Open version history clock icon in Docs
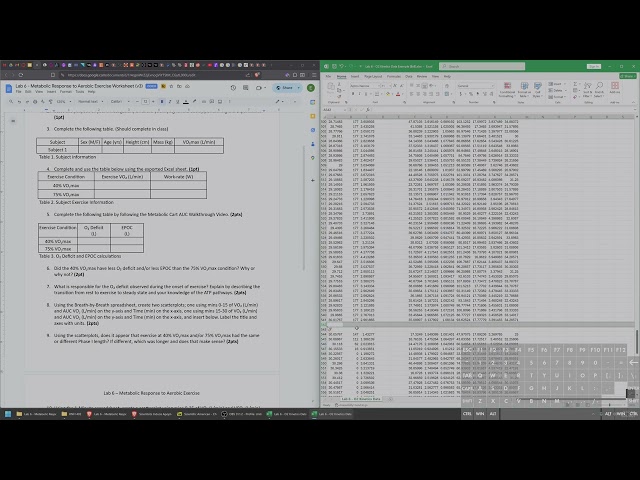 (233, 88)
